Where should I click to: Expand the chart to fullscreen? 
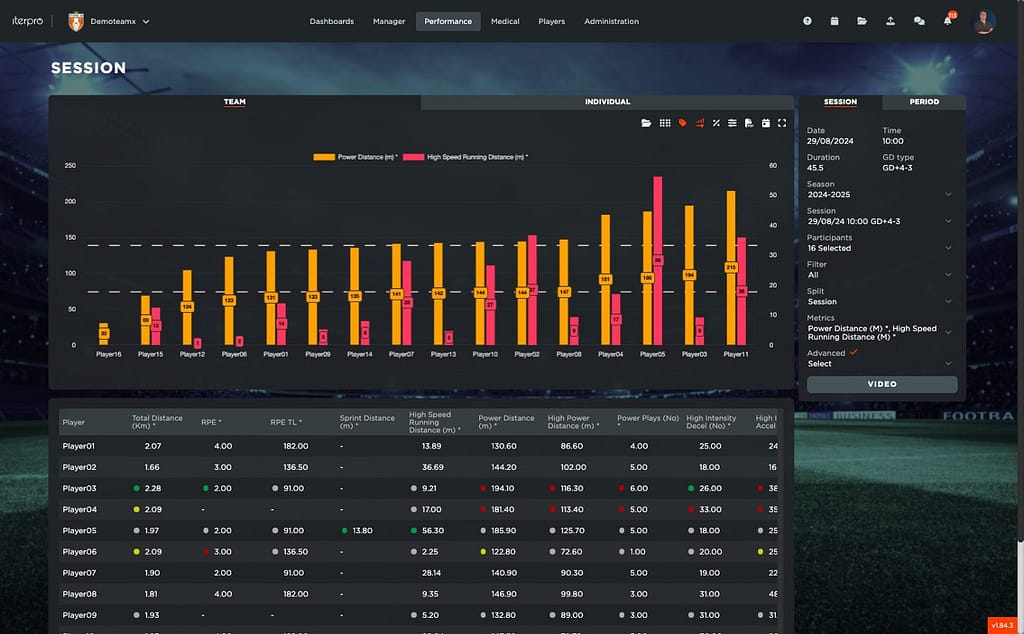coord(781,123)
